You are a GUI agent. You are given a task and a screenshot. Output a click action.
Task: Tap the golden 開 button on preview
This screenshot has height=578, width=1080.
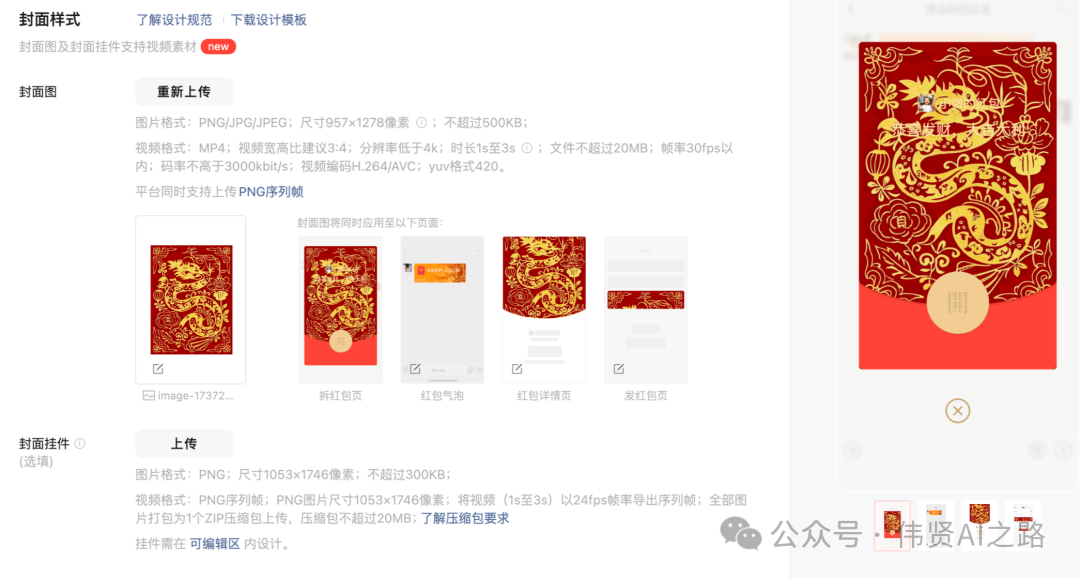[x=957, y=303]
